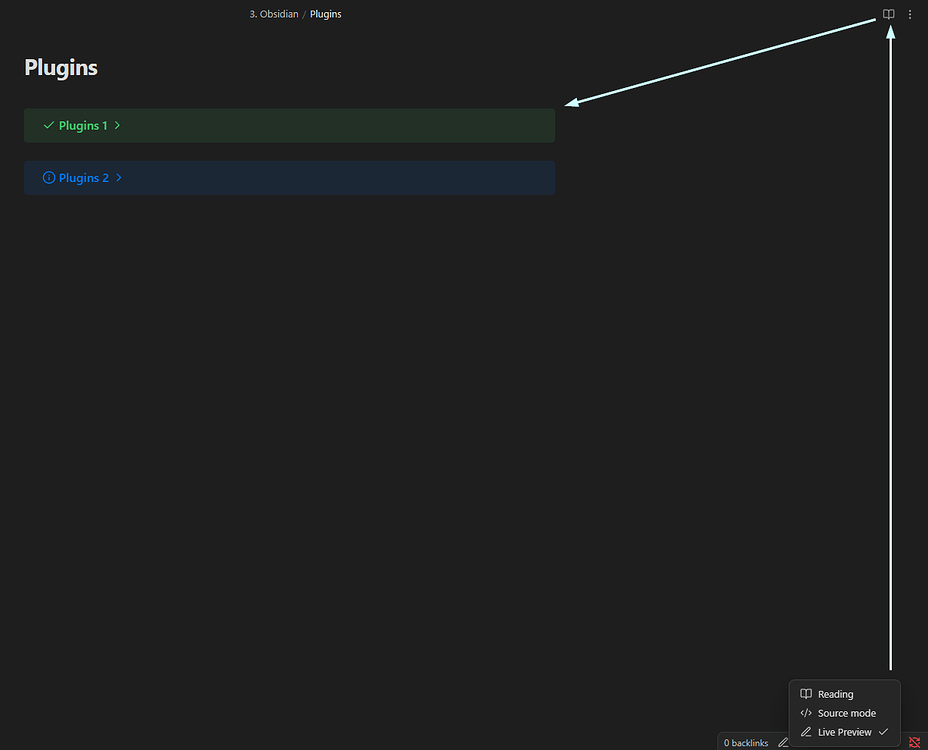The height and width of the screenshot is (750, 928).
Task: Click the status bar pencil editing mode icon
Action: [783, 742]
